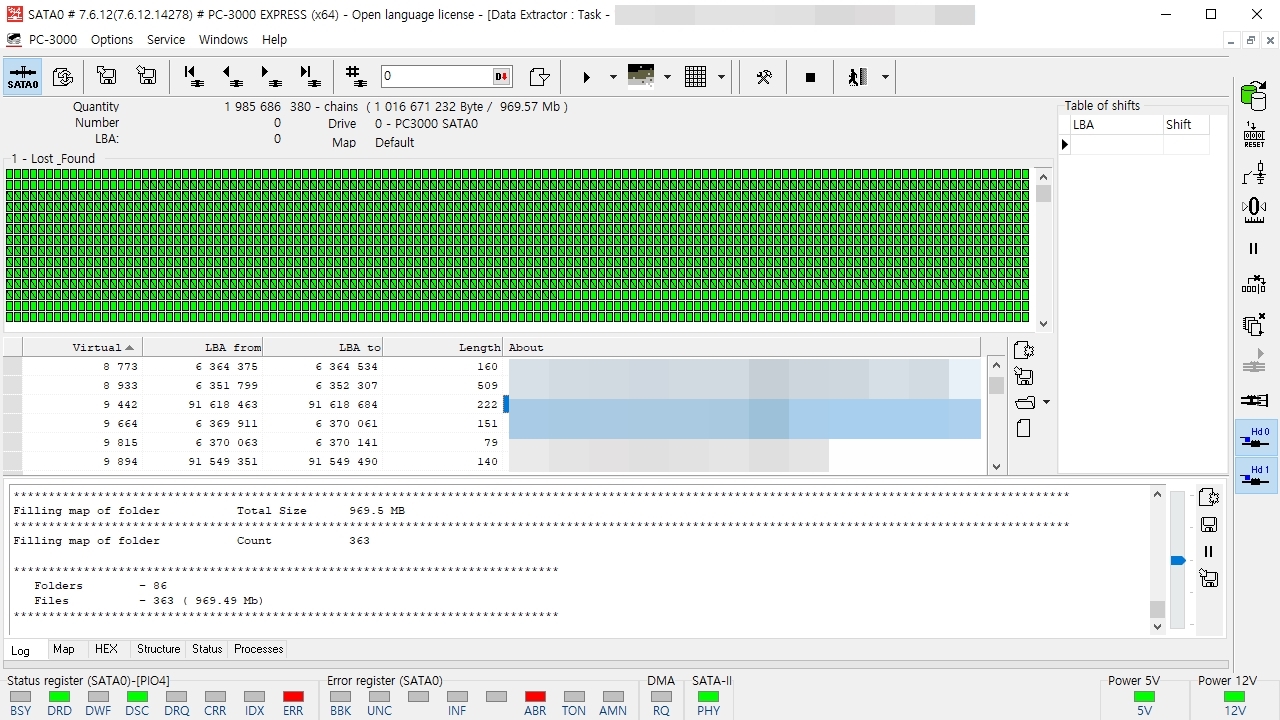Click the database disk icon in the right sidebar
The height and width of the screenshot is (720, 1280).
pyautogui.click(x=1253, y=95)
